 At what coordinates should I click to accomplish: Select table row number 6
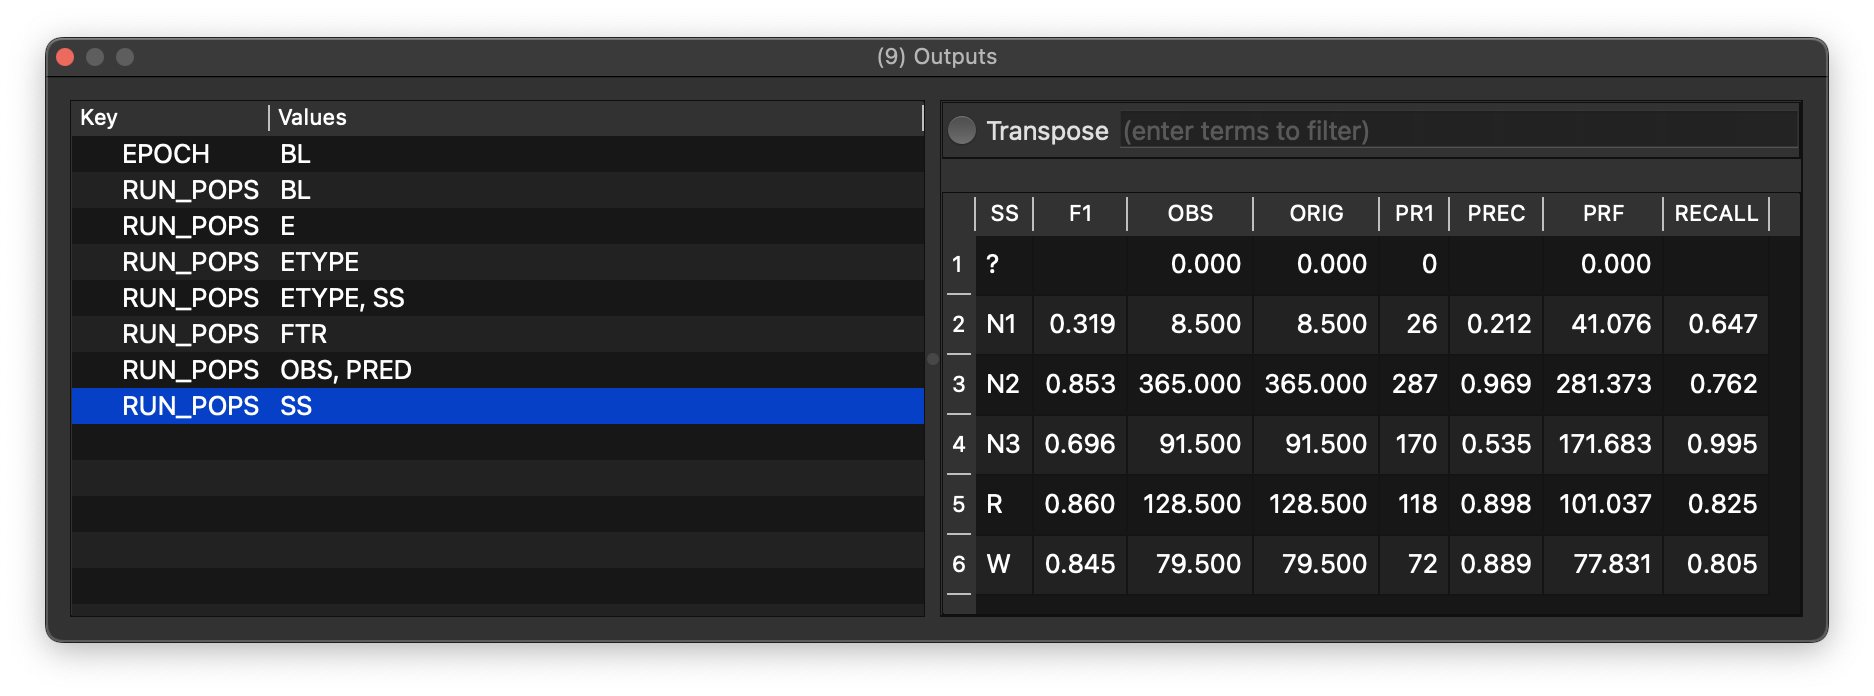pos(958,564)
